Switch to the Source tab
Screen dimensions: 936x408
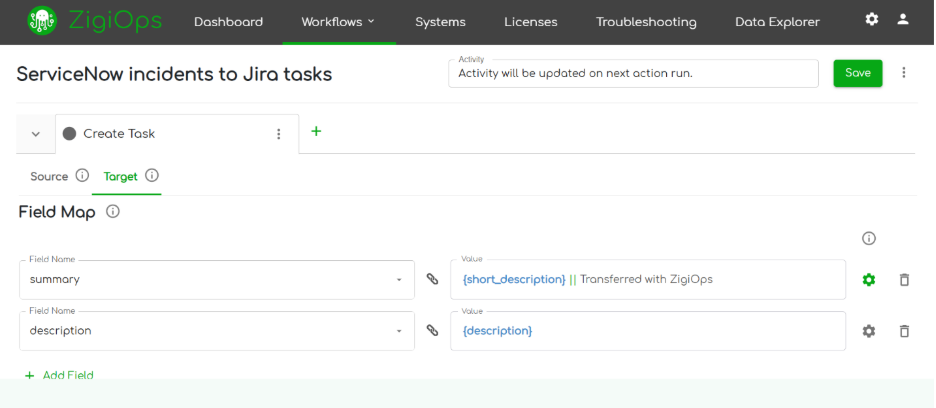(49, 176)
